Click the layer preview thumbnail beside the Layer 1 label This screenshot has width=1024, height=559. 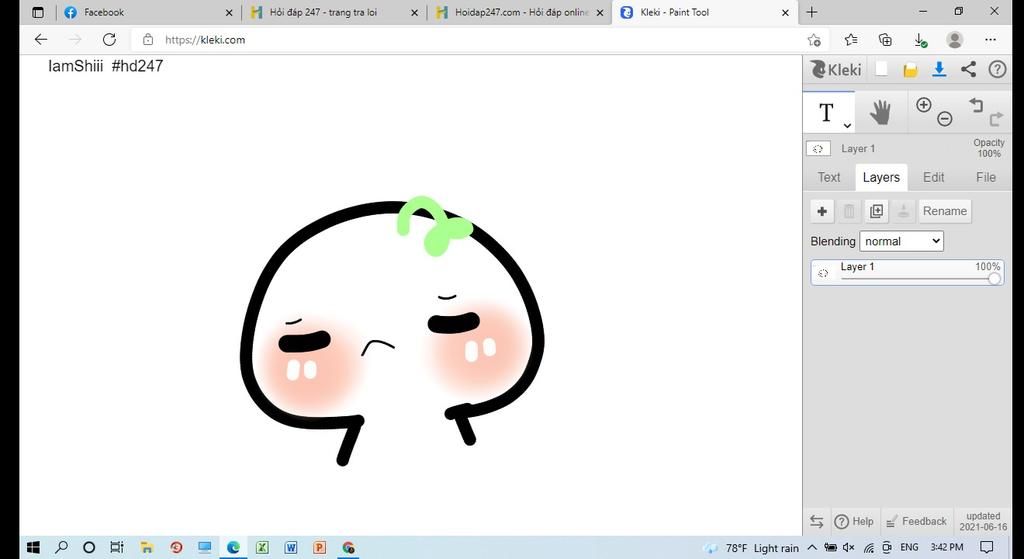point(818,148)
